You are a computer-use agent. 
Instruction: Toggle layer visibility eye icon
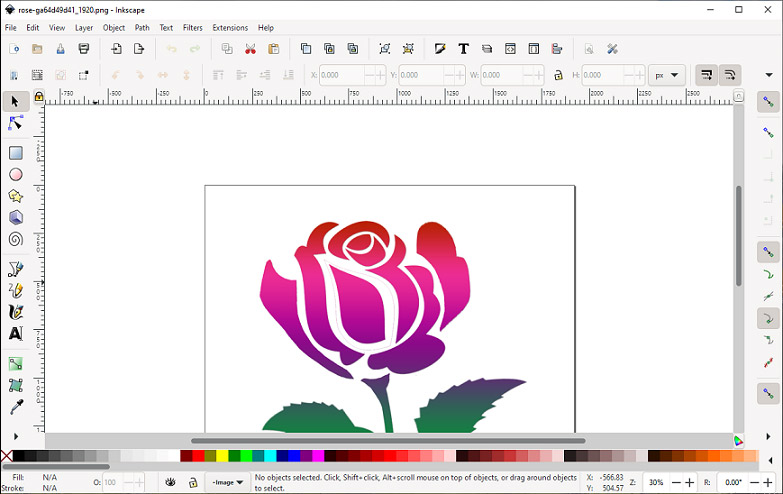coord(170,483)
